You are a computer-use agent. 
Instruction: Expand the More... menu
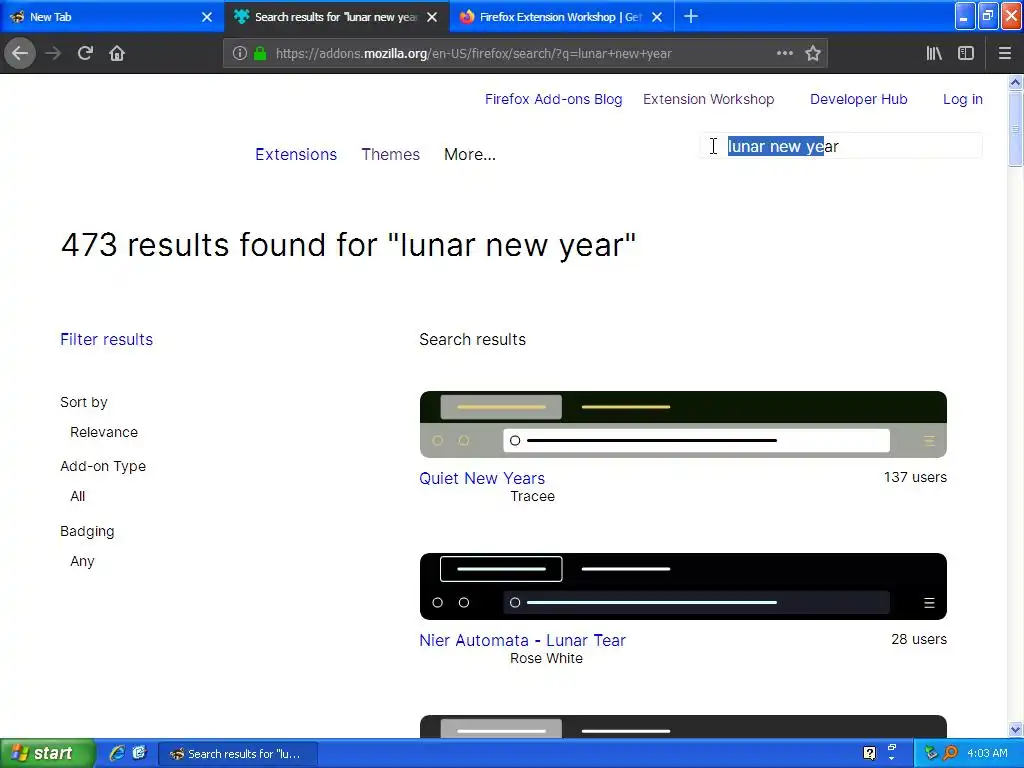(x=470, y=154)
